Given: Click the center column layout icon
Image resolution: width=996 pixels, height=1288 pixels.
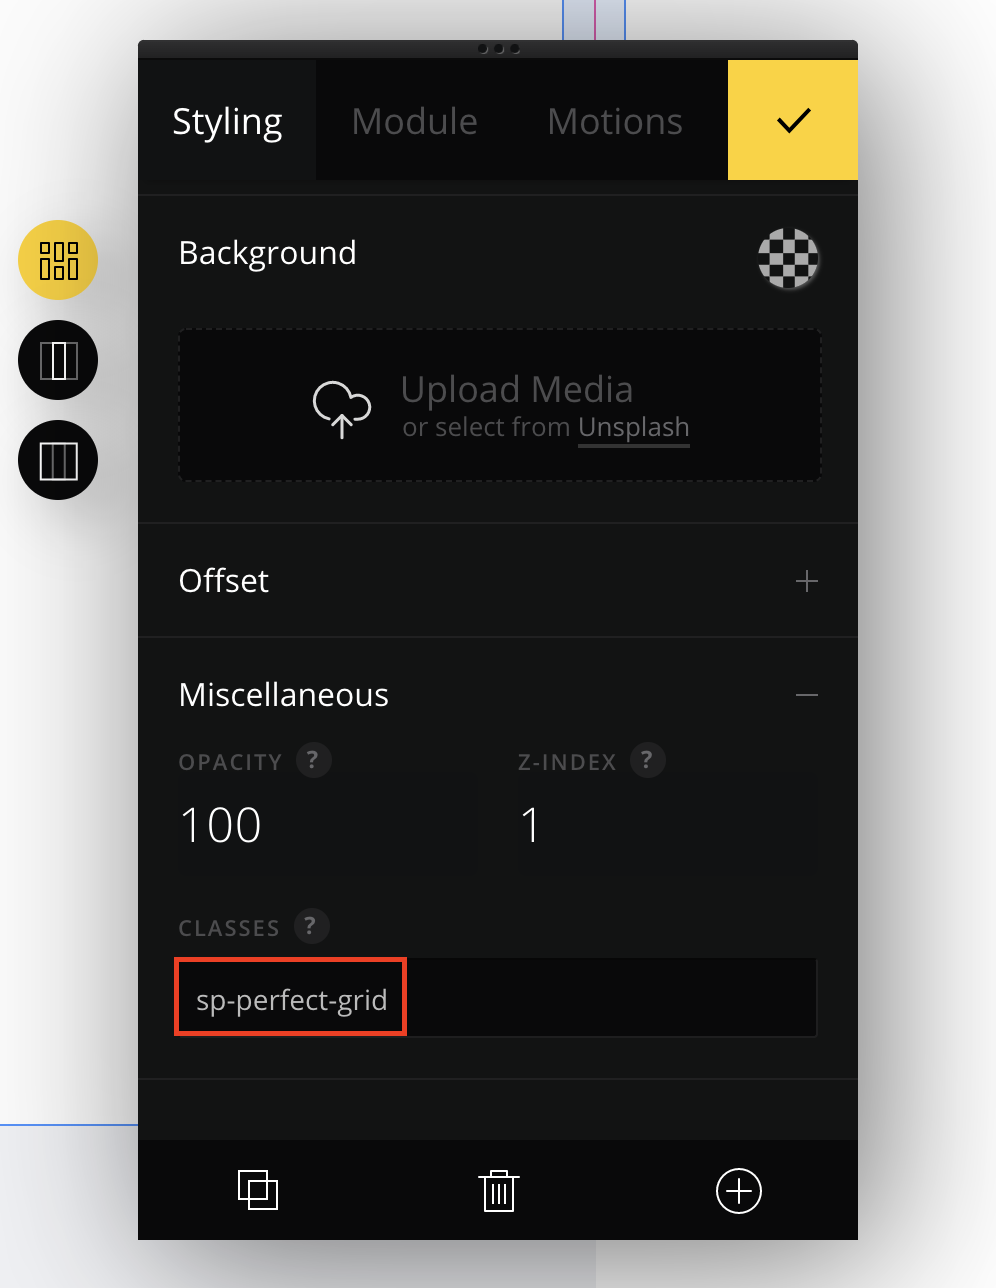Looking at the screenshot, I should point(58,360).
